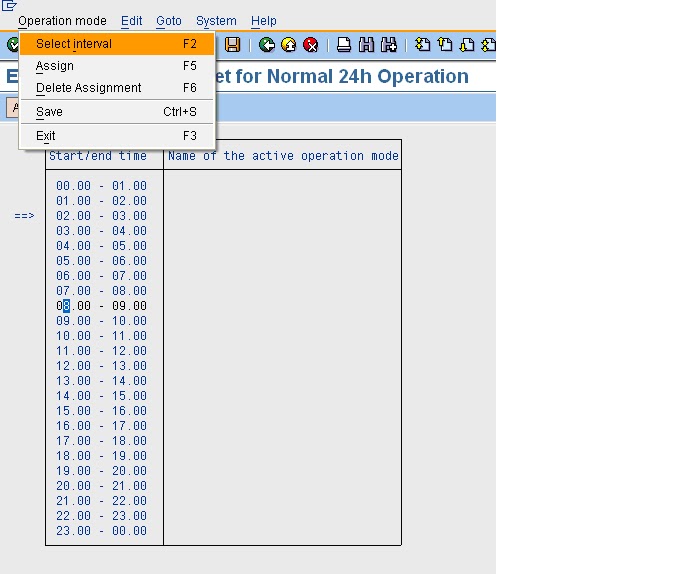Select the 10.00 - 11.00 interval row
The image size is (695, 574).
pos(102,336)
